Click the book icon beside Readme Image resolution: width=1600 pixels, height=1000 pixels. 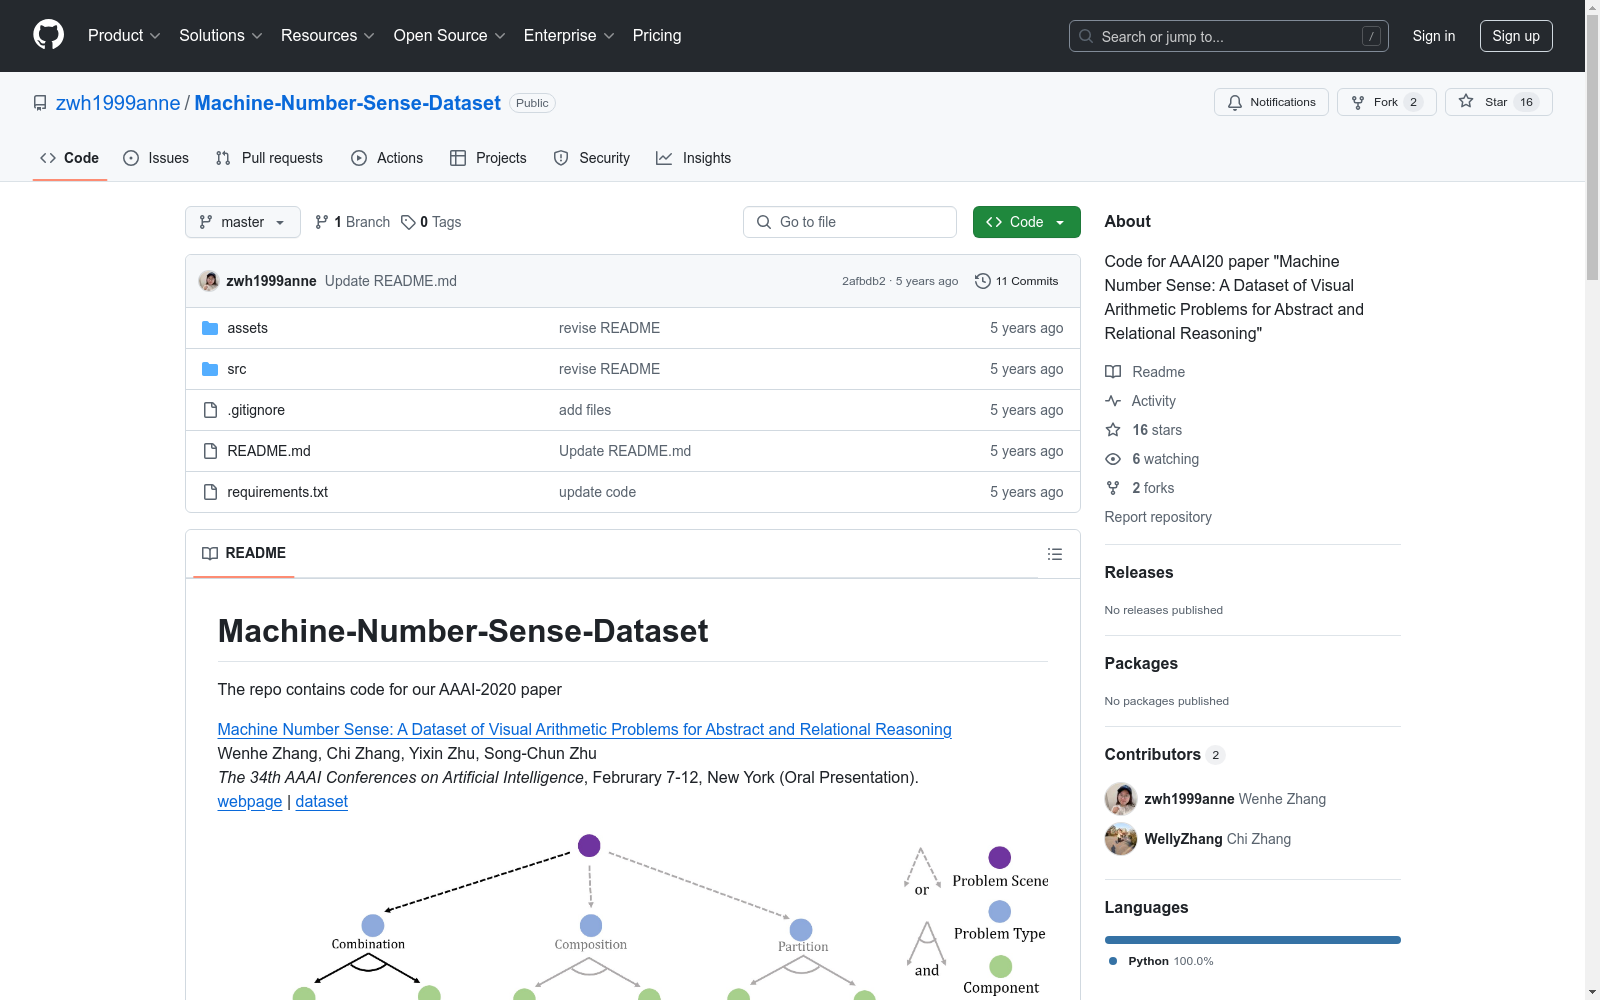(1113, 372)
